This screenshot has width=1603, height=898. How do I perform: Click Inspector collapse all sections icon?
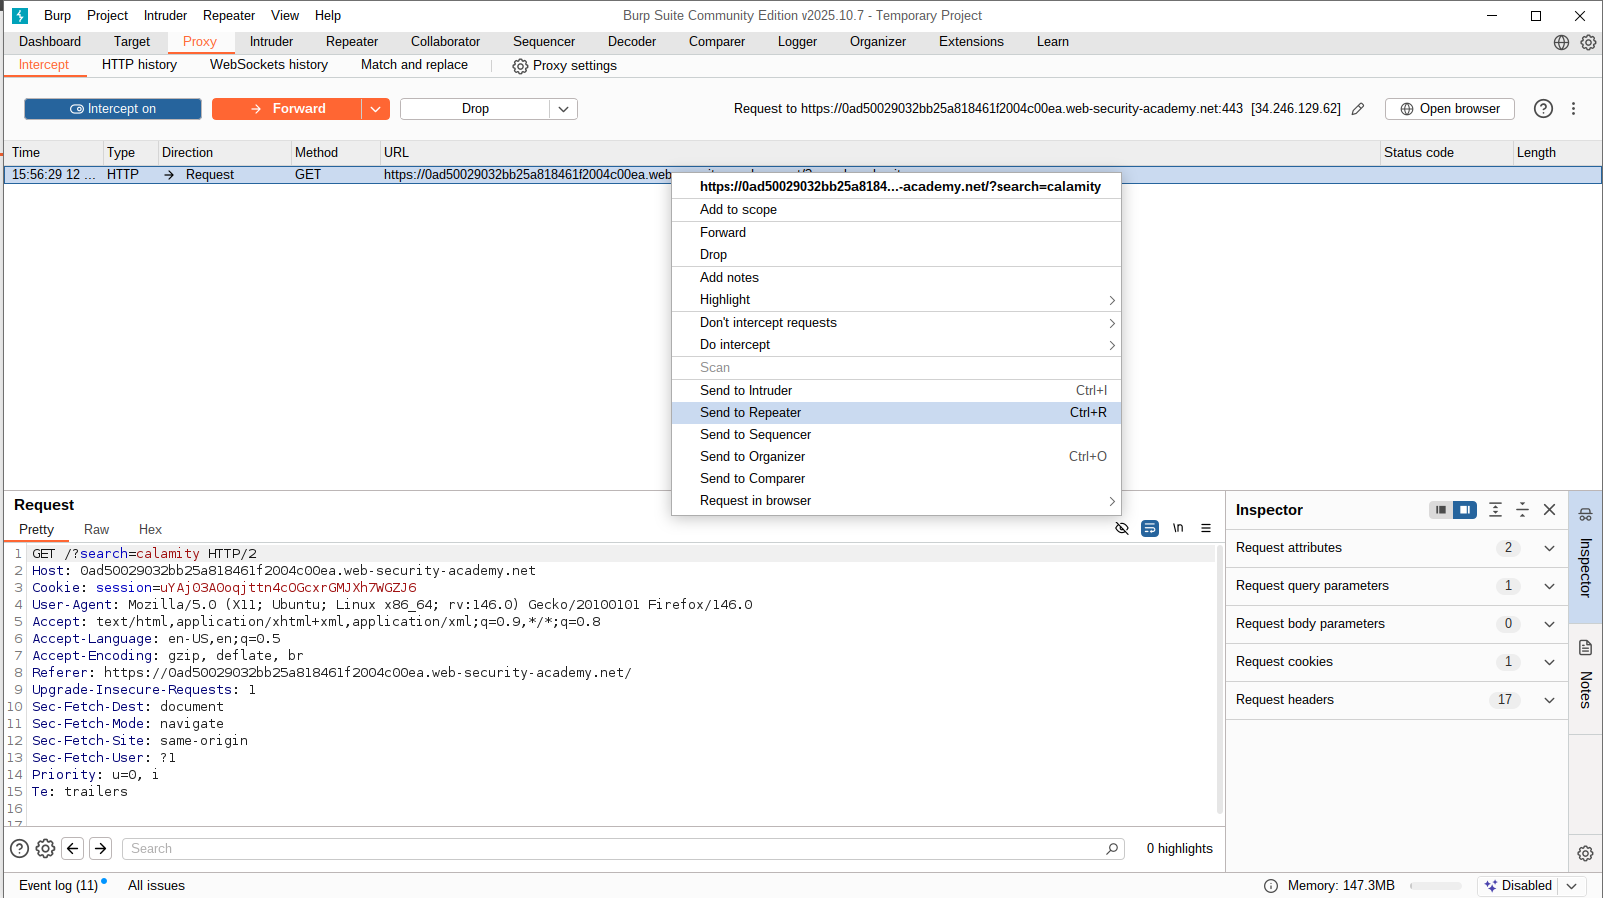[x=1522, y=510]
